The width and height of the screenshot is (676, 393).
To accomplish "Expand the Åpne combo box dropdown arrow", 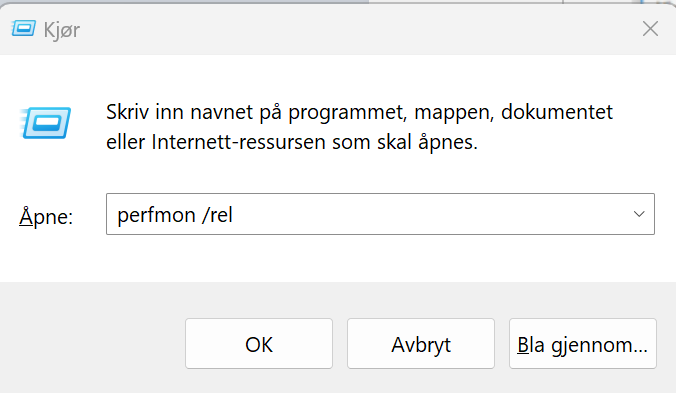I will click(x=639, y=214).
